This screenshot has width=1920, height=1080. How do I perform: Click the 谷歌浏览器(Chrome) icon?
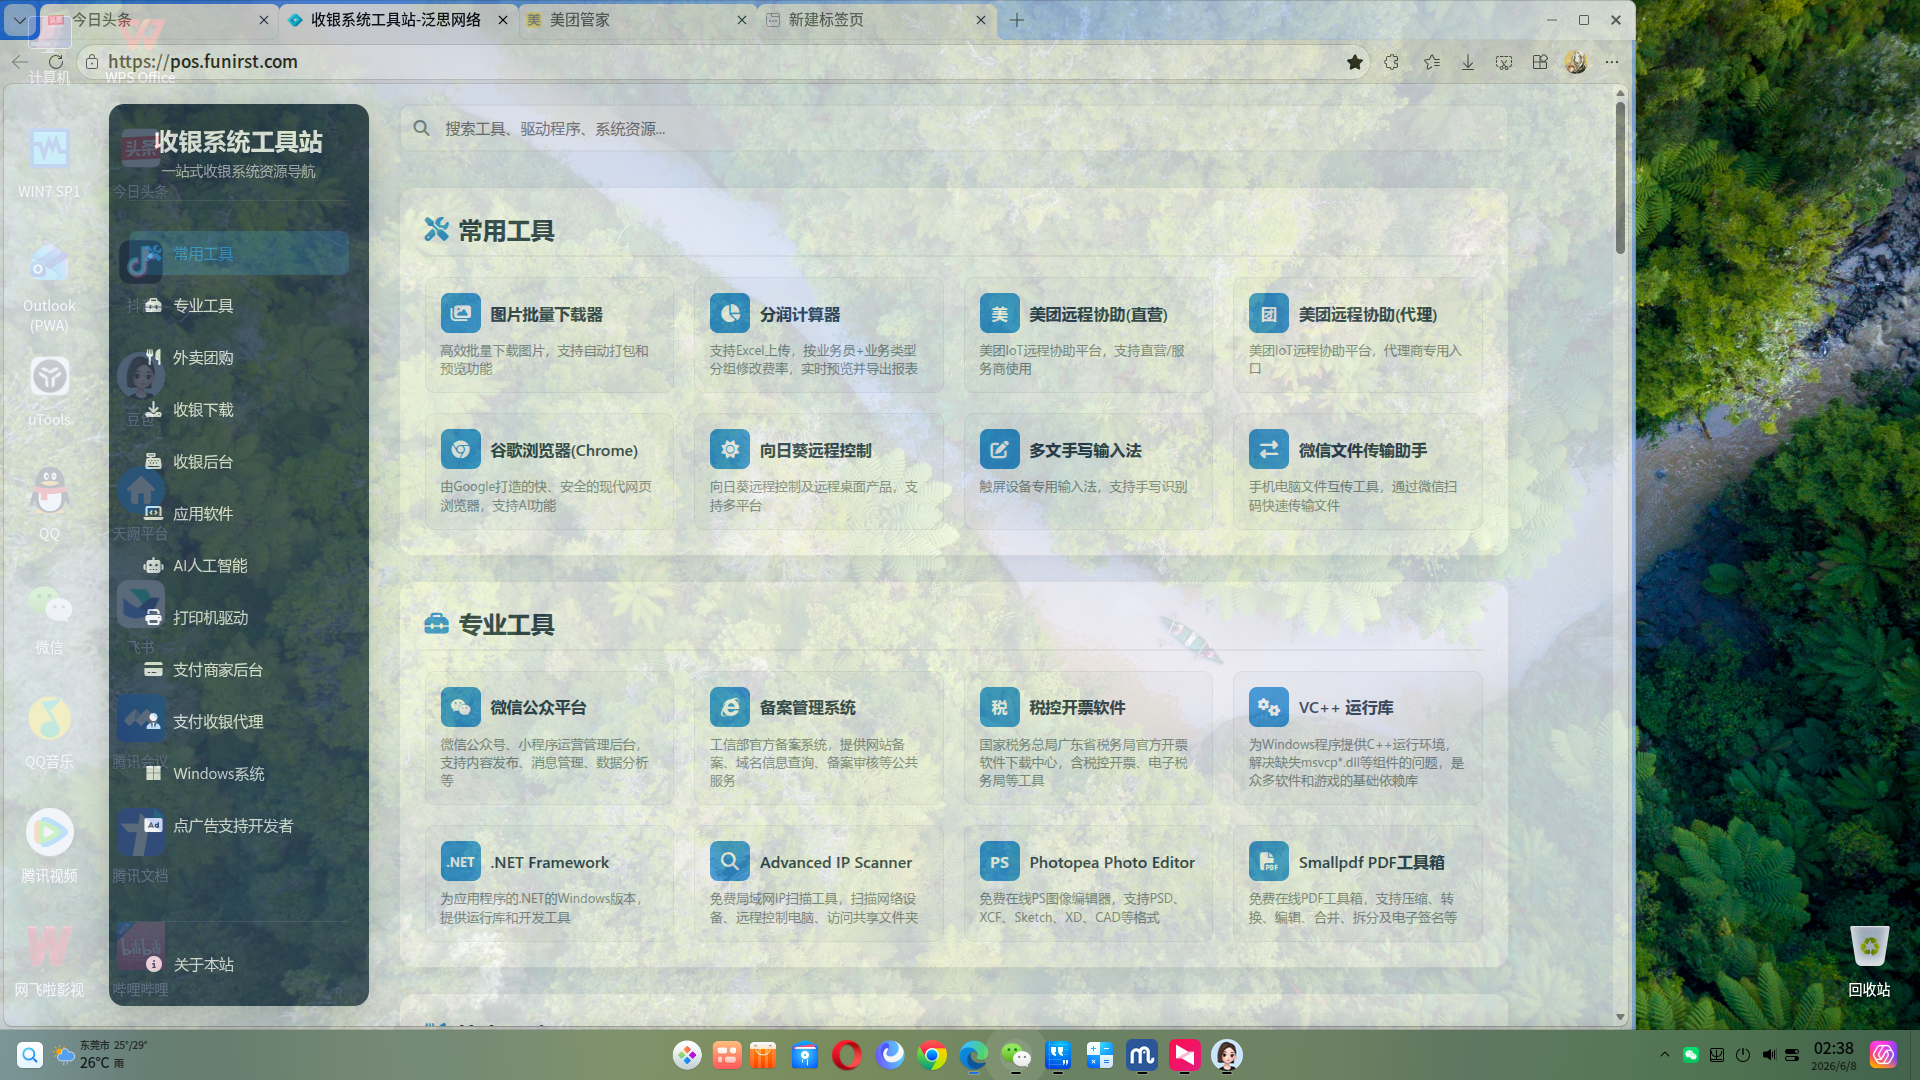coord(460,450)
